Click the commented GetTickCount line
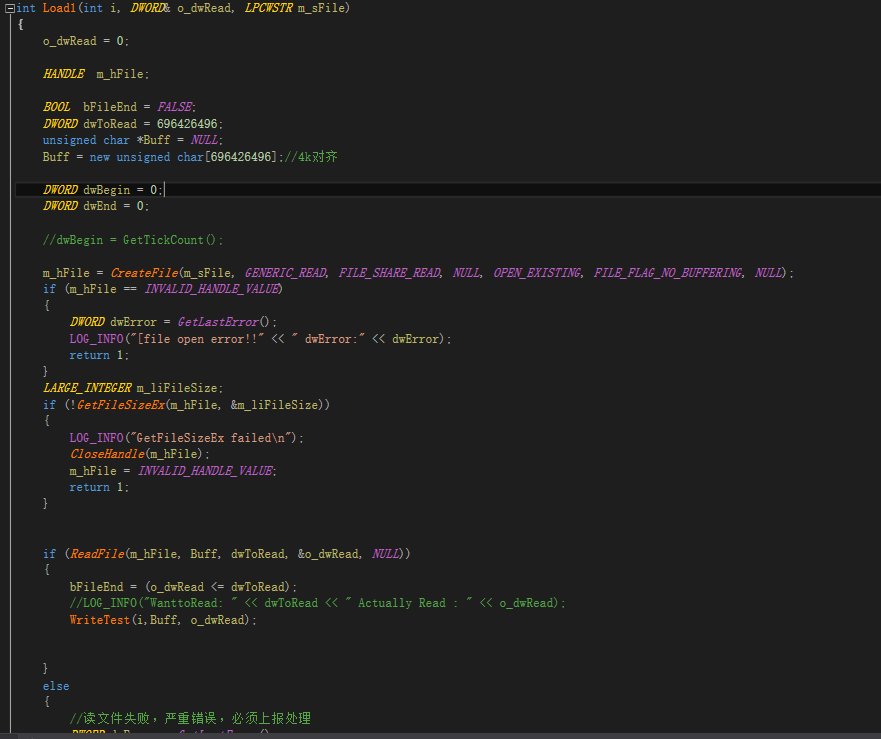The width and height of the screenshot is (881, 739). 135,239
